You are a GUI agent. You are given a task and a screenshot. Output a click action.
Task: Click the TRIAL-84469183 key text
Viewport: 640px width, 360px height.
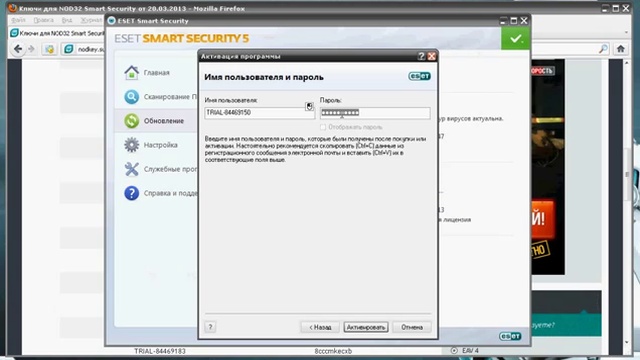point(160,351)
